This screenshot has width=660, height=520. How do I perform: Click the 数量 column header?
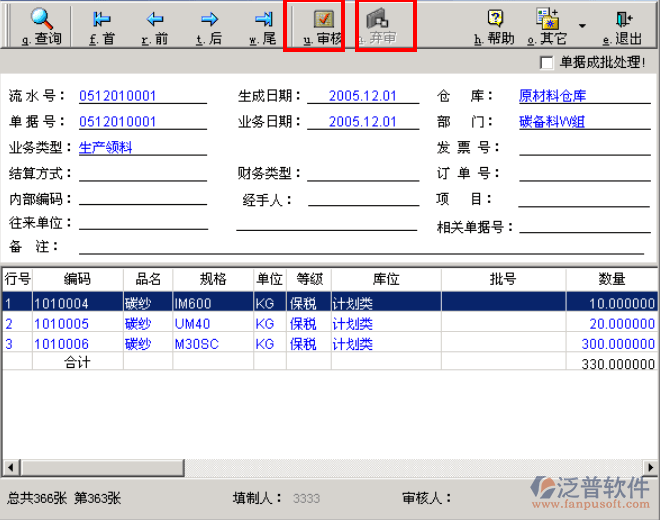click(x=612, y=279)
